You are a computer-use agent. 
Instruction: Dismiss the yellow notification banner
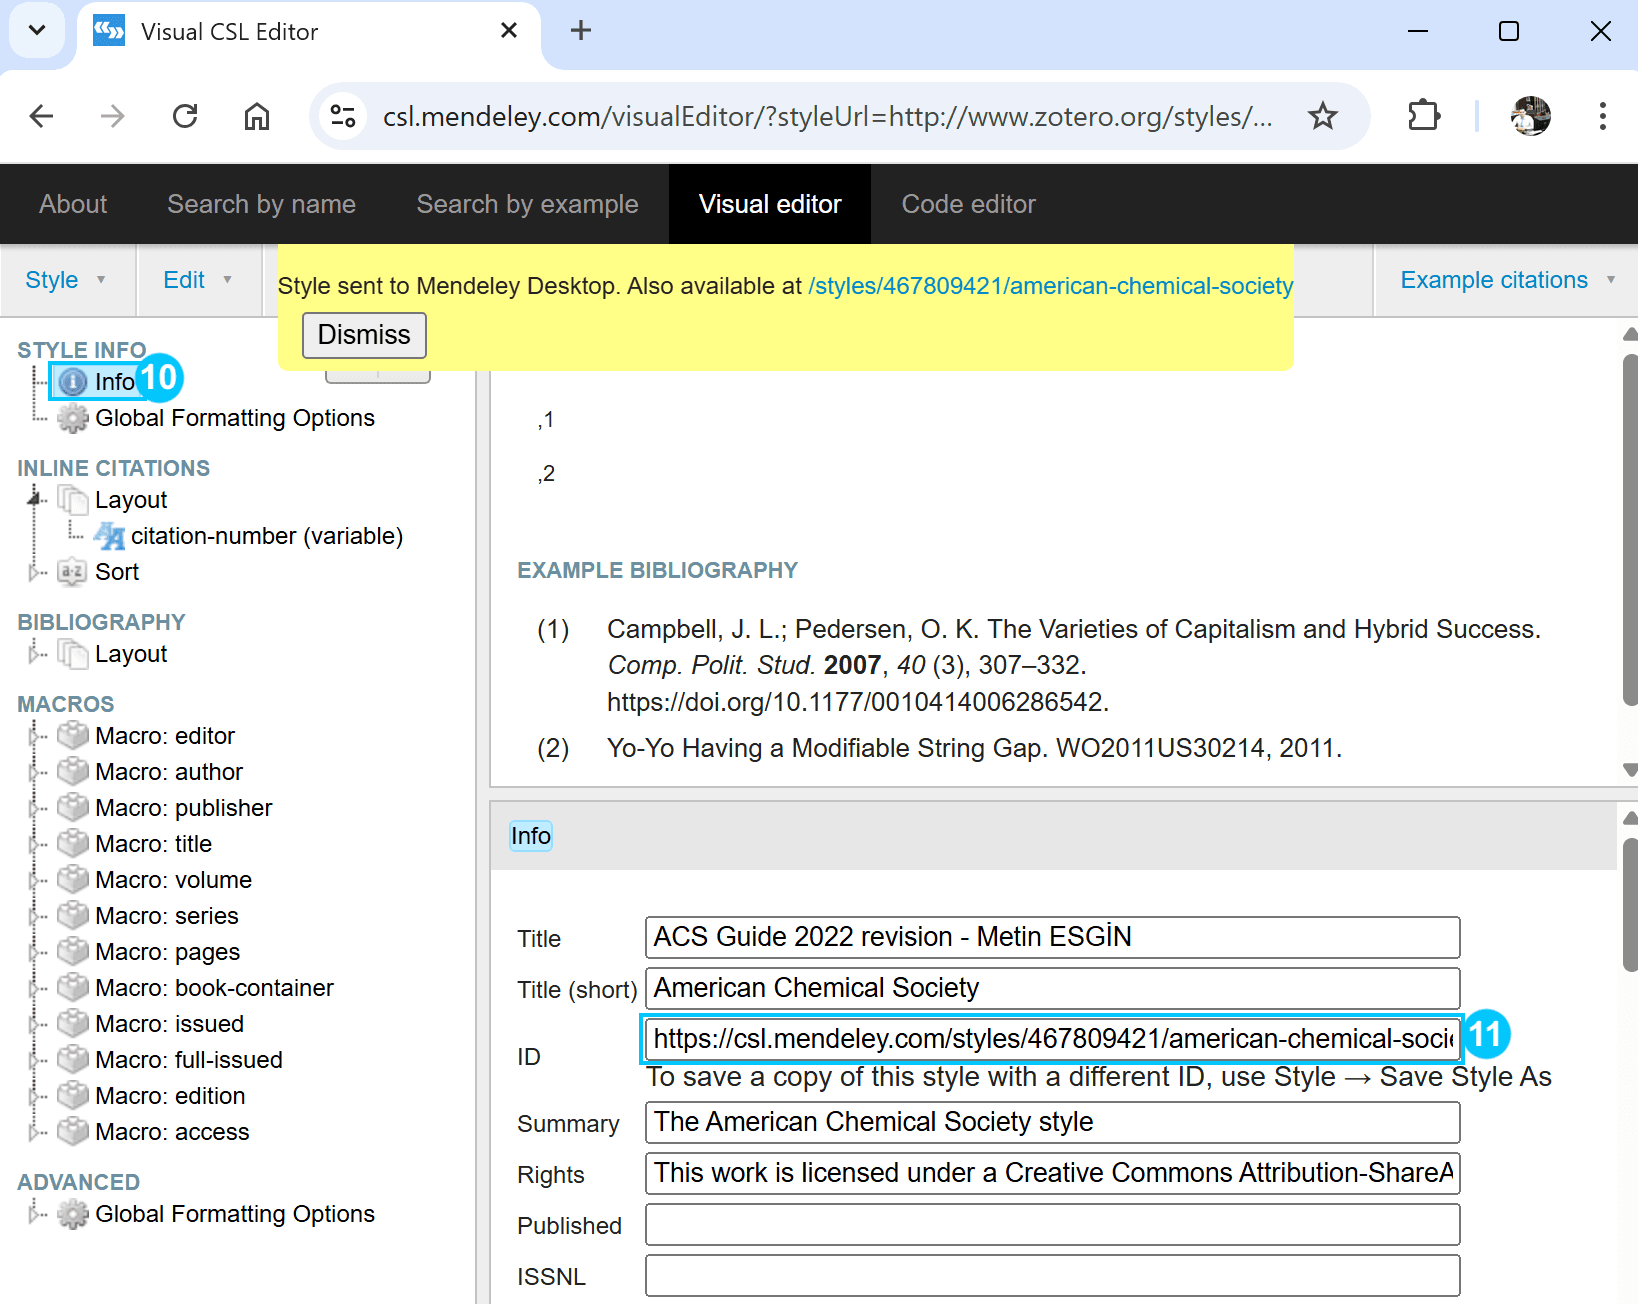pos(364,335)
